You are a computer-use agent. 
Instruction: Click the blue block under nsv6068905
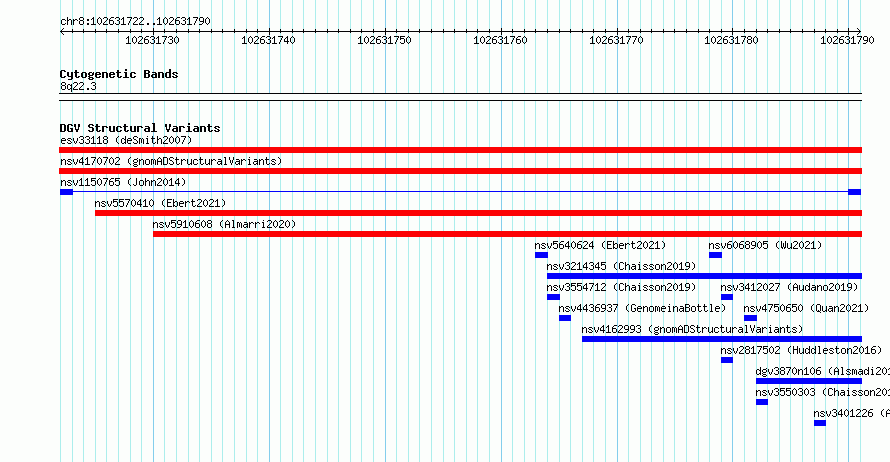click(x=715, y=255)
